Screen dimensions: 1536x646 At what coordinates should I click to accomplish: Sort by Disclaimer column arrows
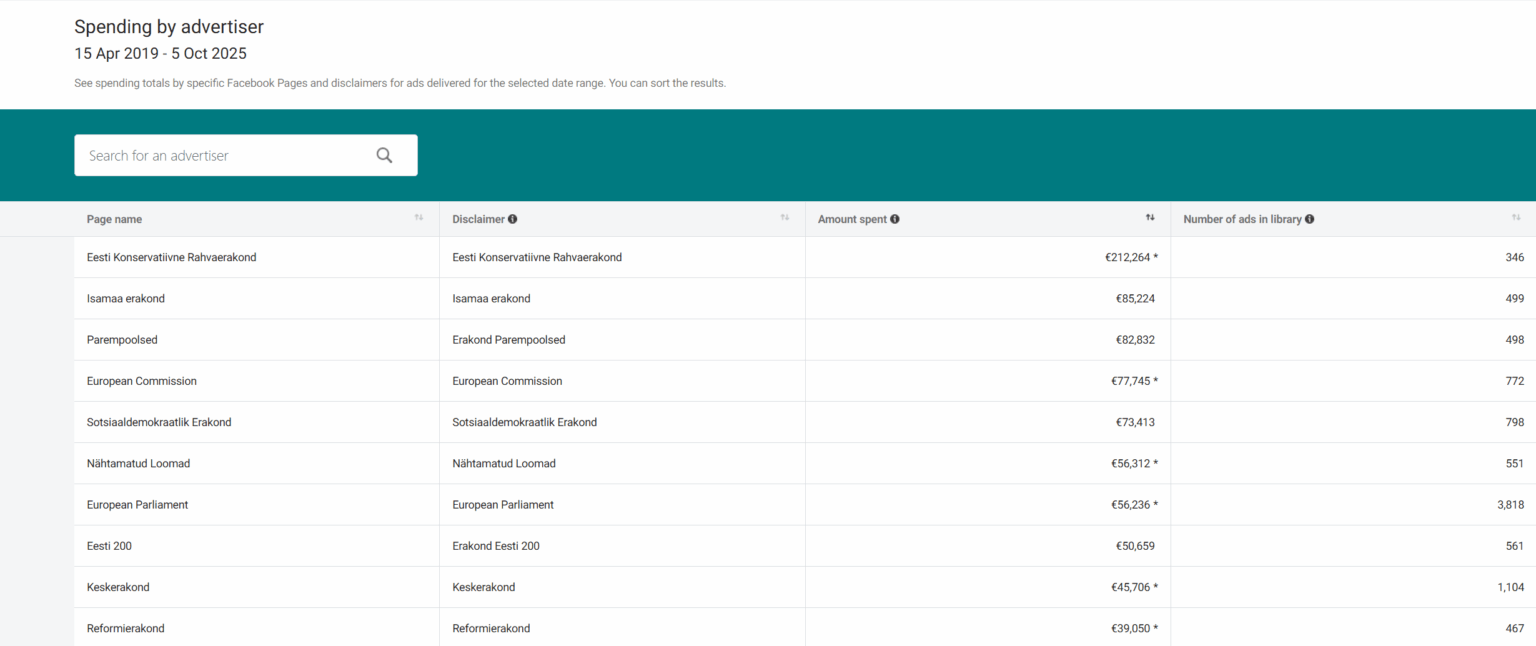pyautogui.click(x=785, y=218)
